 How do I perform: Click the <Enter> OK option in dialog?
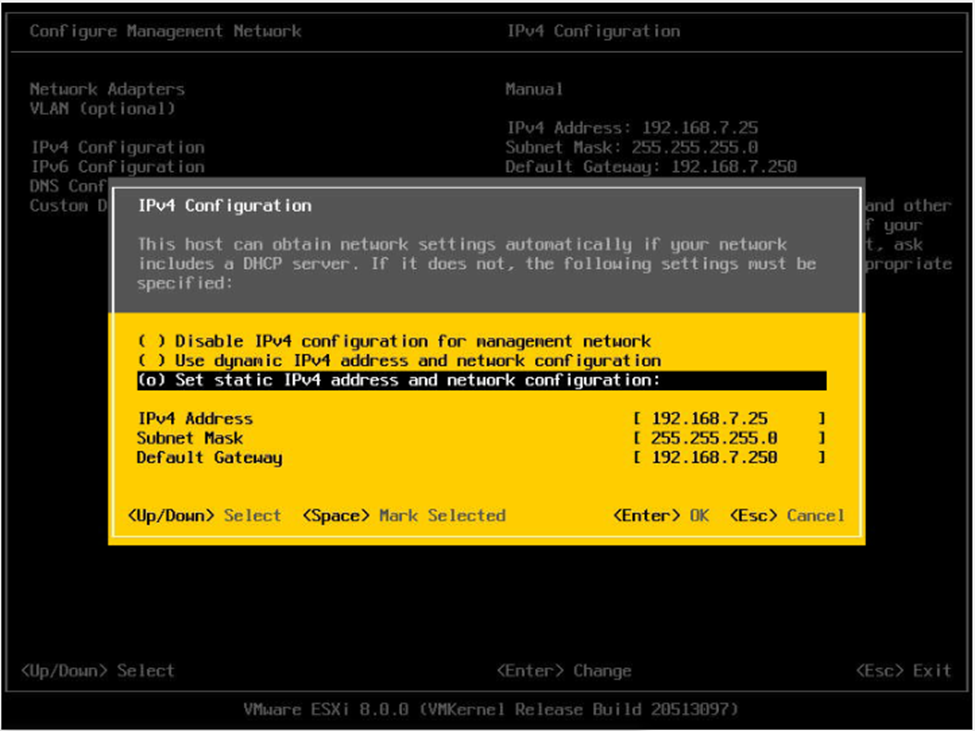(661, 515)
